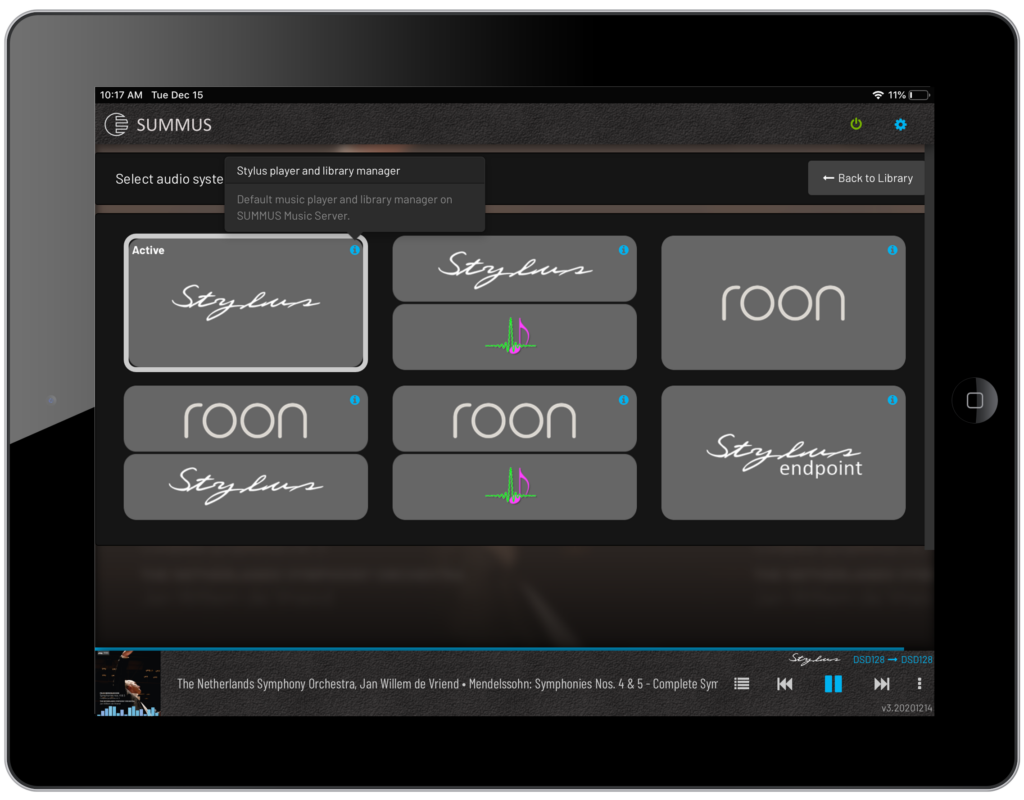Click tooltip title 'Stylus player and library manager'
The height and width of the screenshot is (800, 1024).
tap(318, 171)
